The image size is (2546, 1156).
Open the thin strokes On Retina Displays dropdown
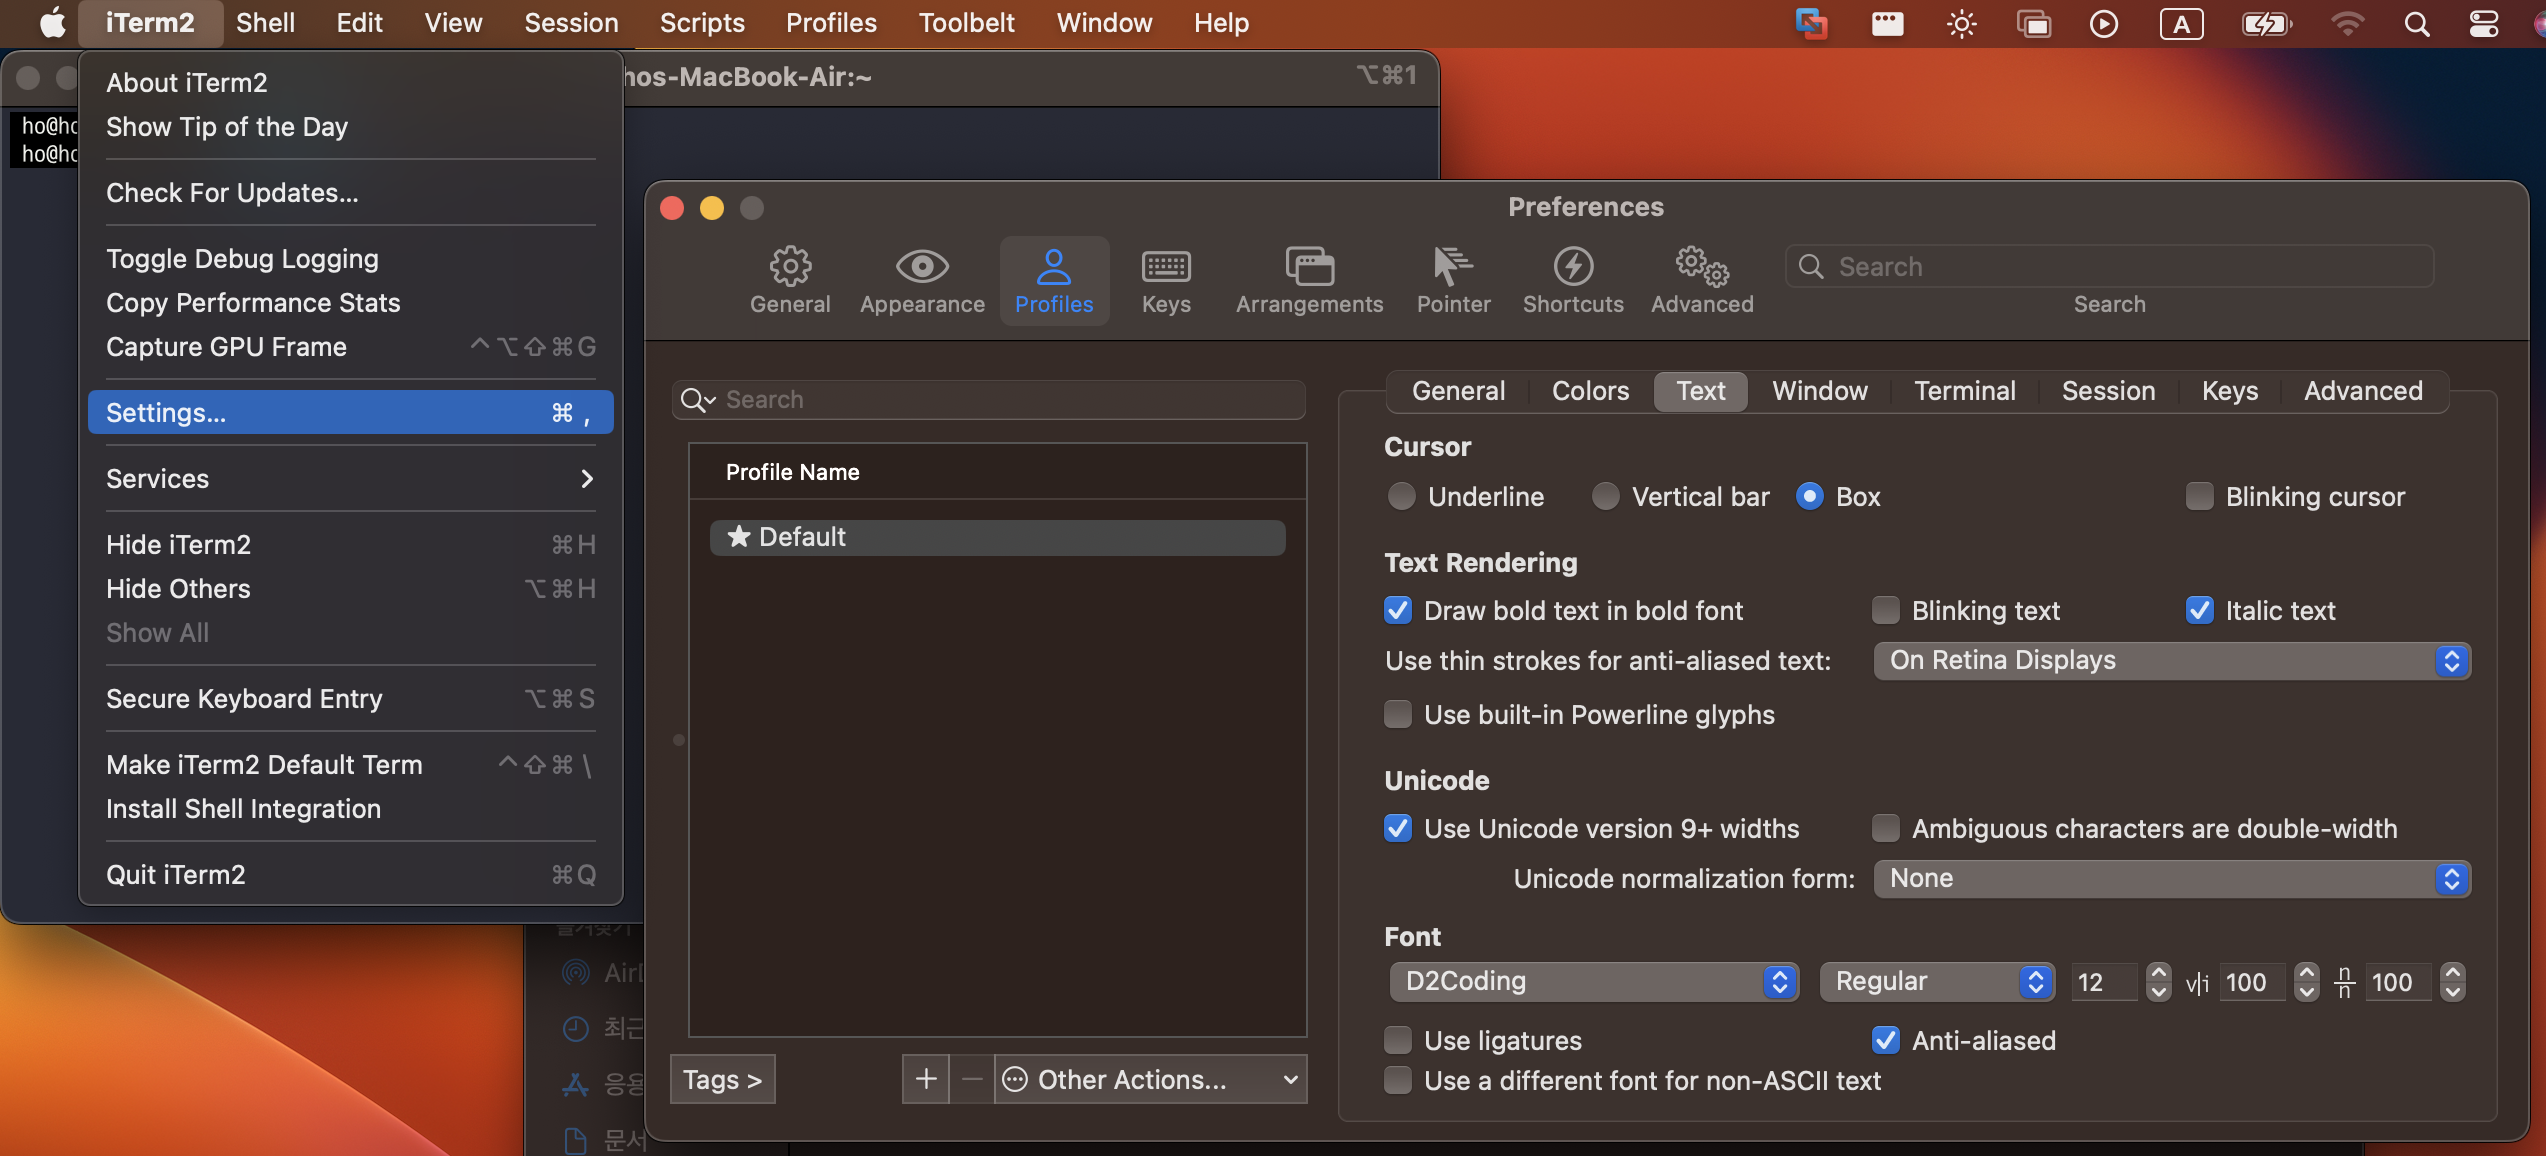tap(2172, 660)
